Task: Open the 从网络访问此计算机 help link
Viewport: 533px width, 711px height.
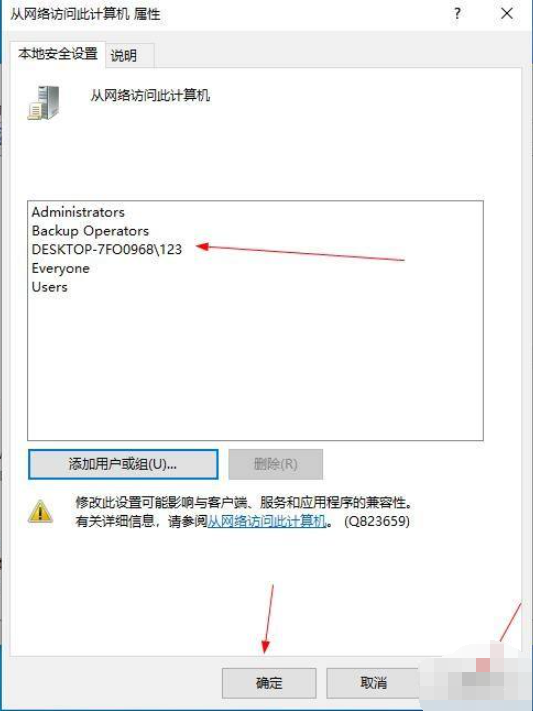Action: [x=267, y=521]
